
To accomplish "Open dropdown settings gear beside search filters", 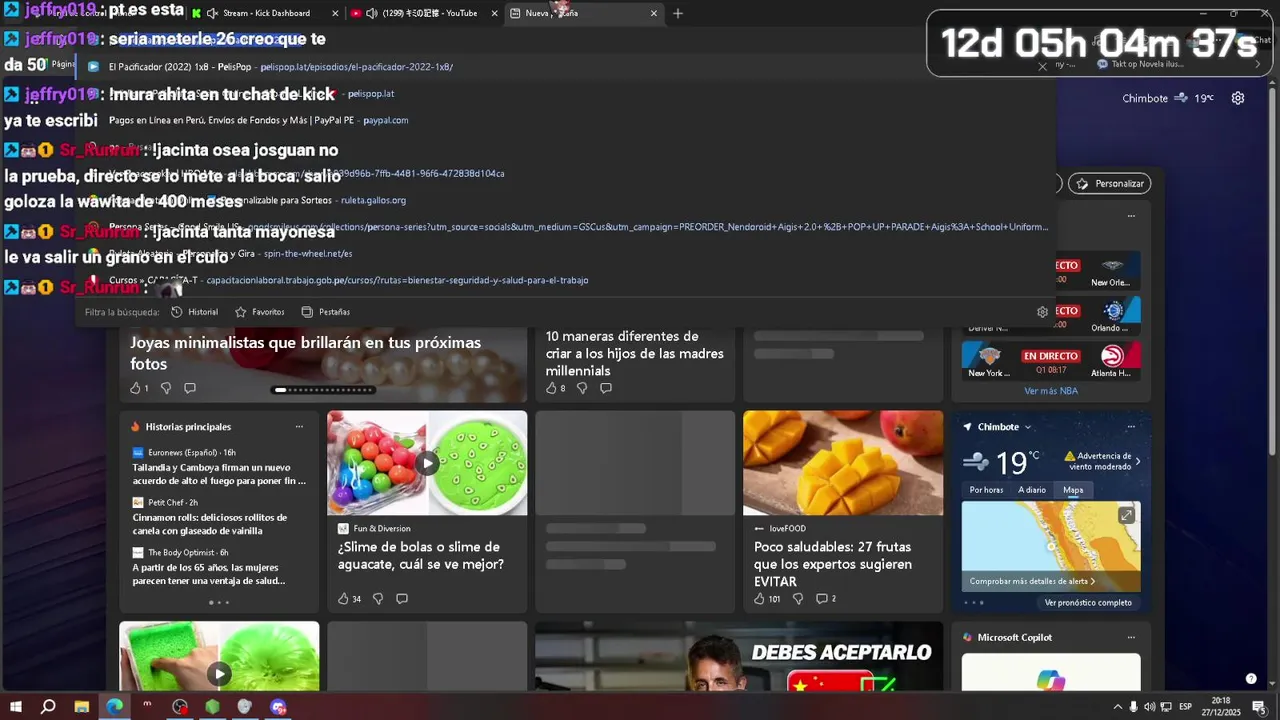I will (x=1042, y=312).
